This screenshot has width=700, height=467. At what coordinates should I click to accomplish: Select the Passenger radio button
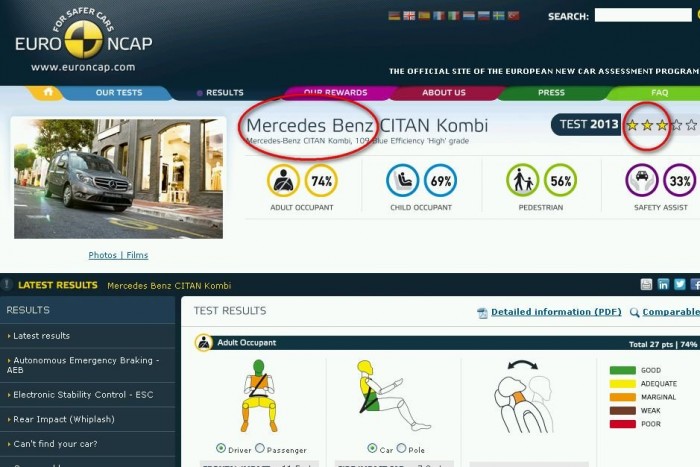(x=260, y=449)
